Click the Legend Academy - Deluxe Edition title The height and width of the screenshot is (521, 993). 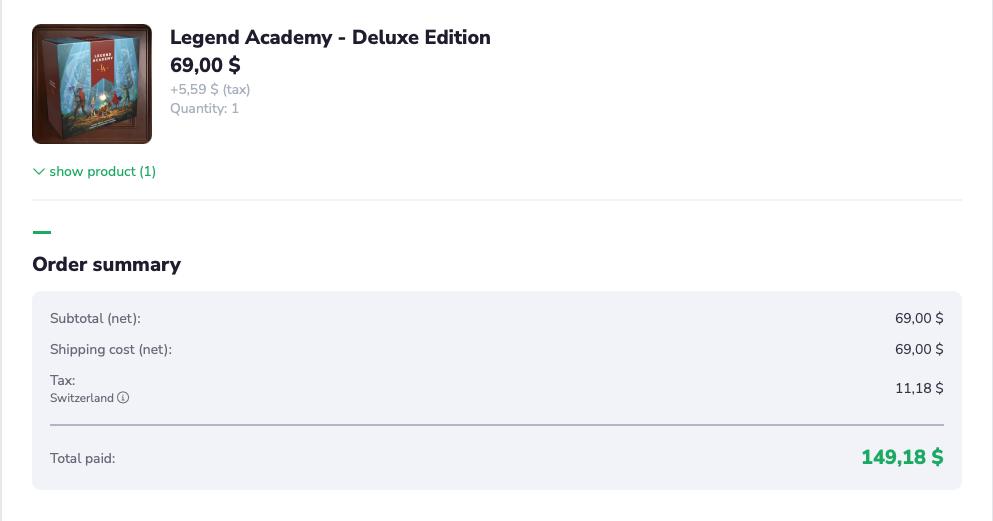[330, 37]
